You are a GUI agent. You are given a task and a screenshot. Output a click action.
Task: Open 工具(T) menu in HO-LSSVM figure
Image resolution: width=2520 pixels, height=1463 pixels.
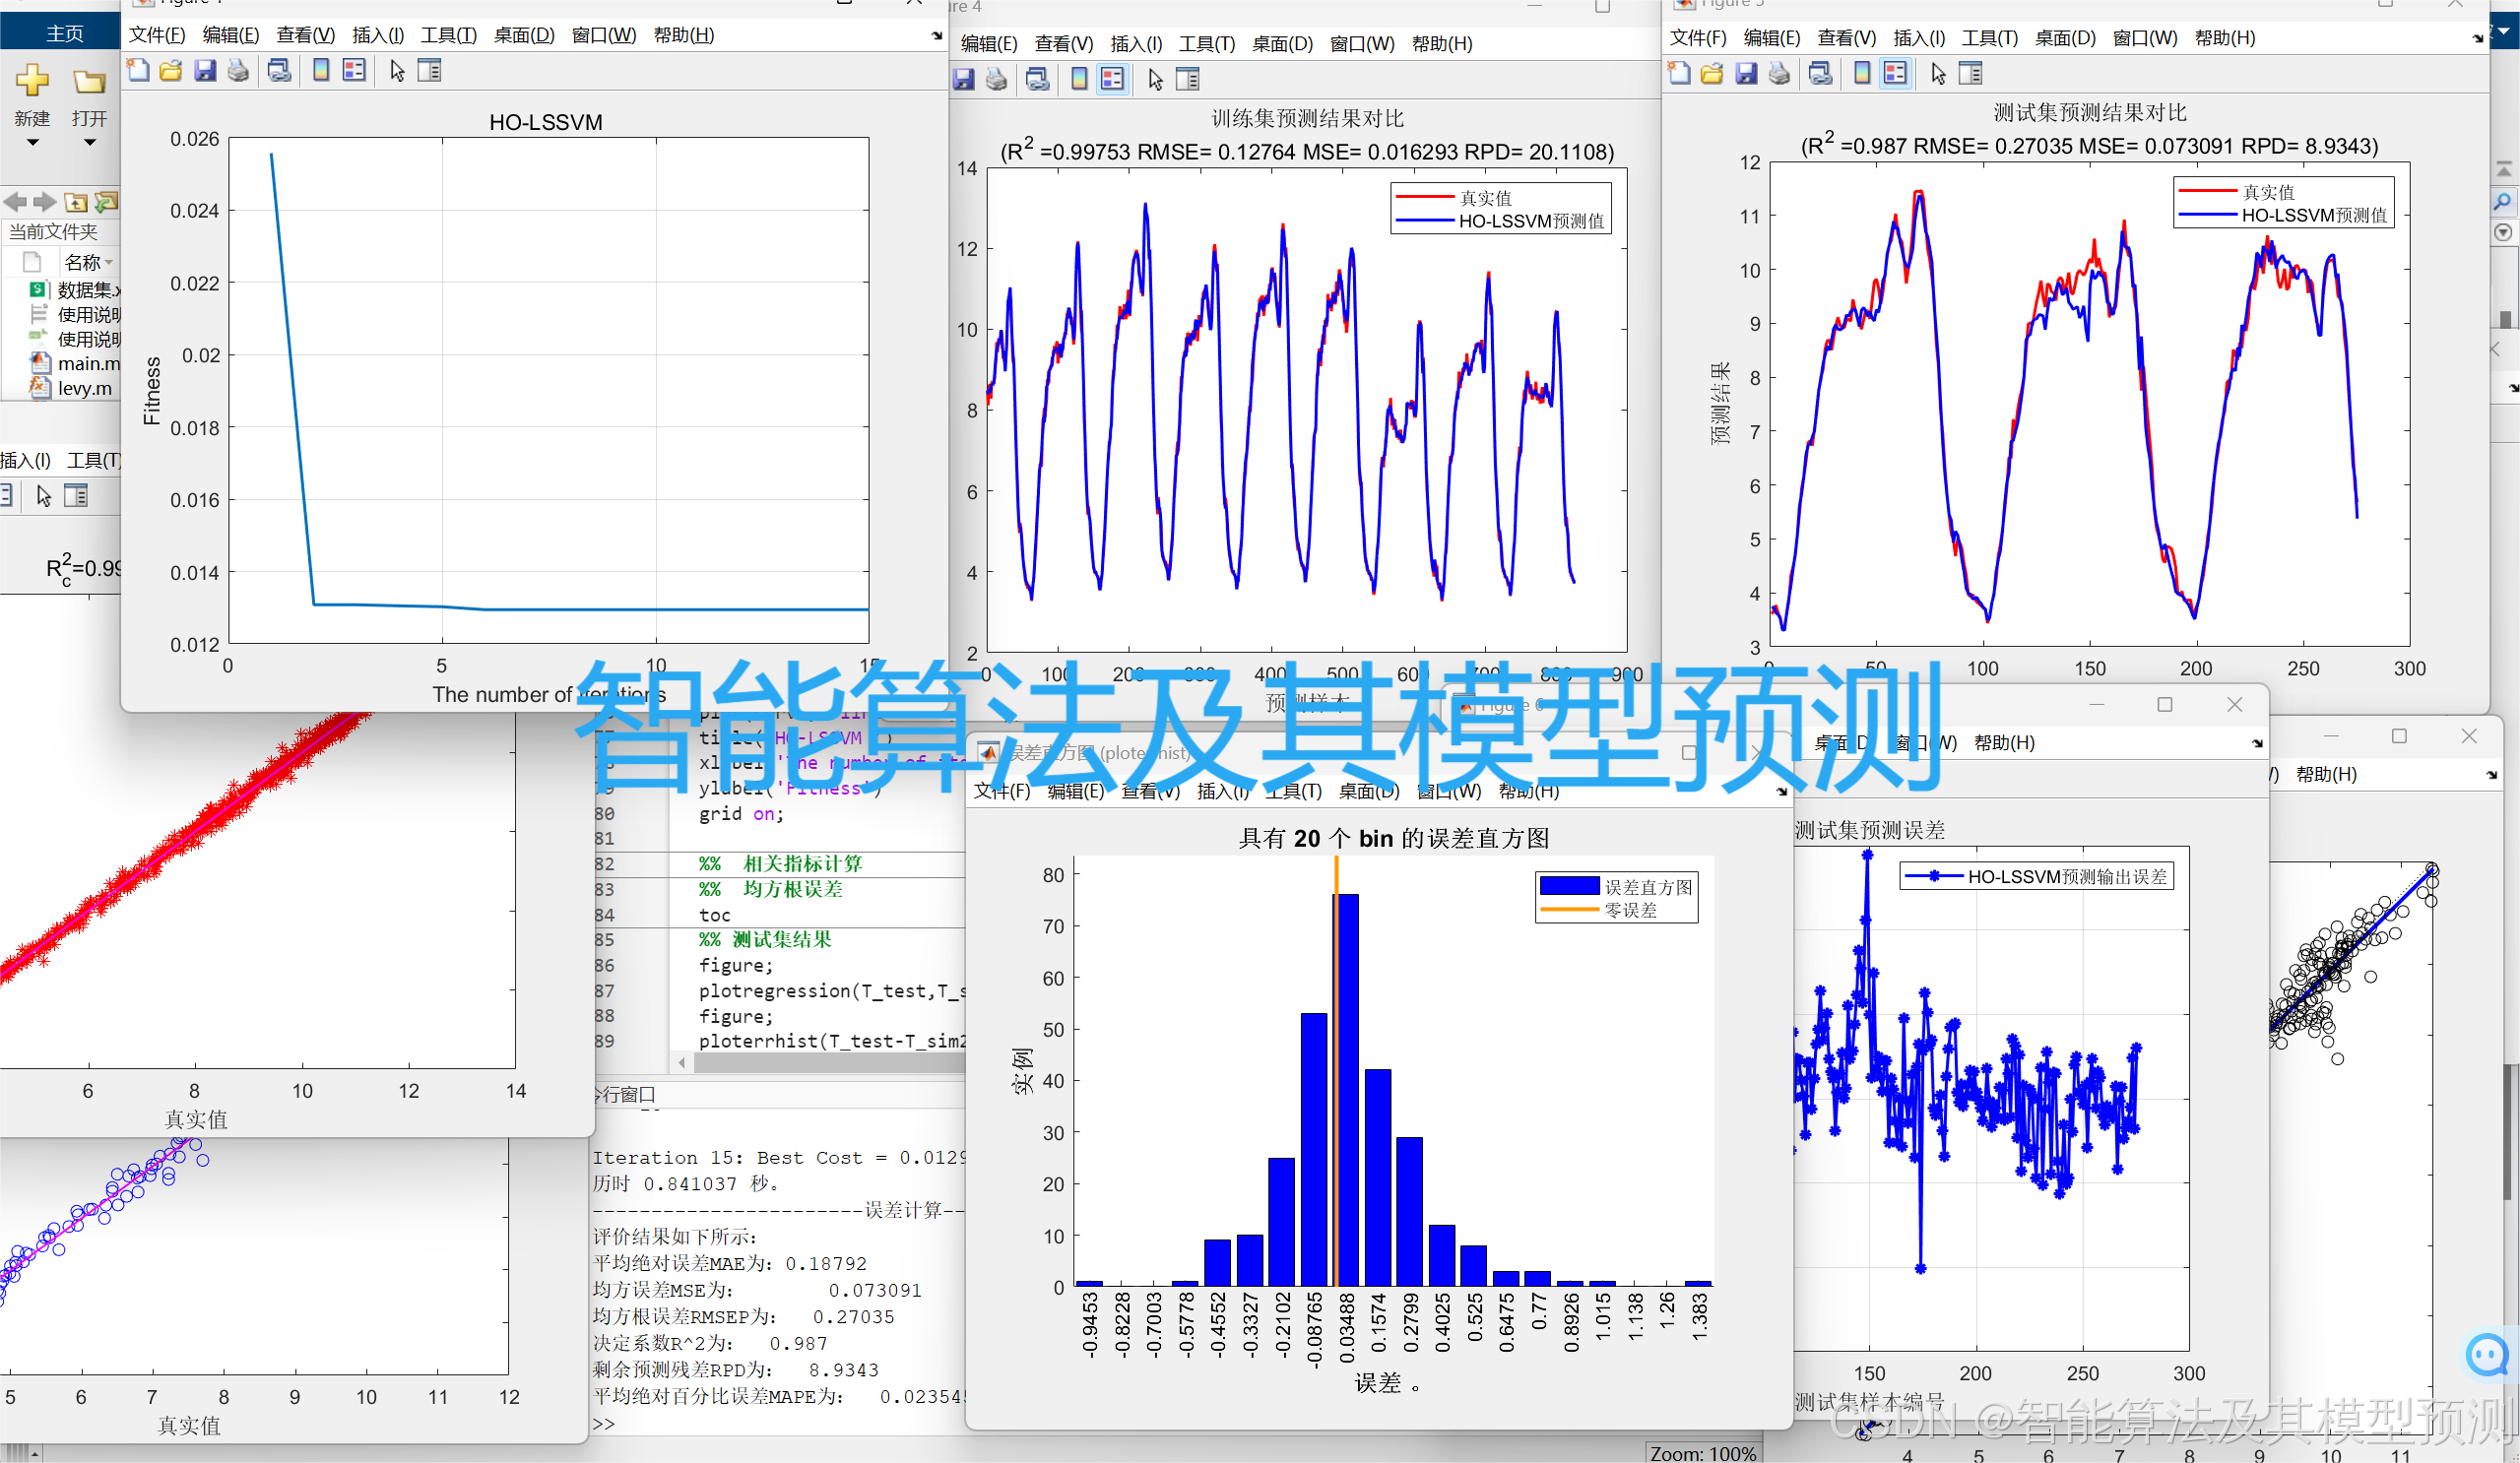448,35
